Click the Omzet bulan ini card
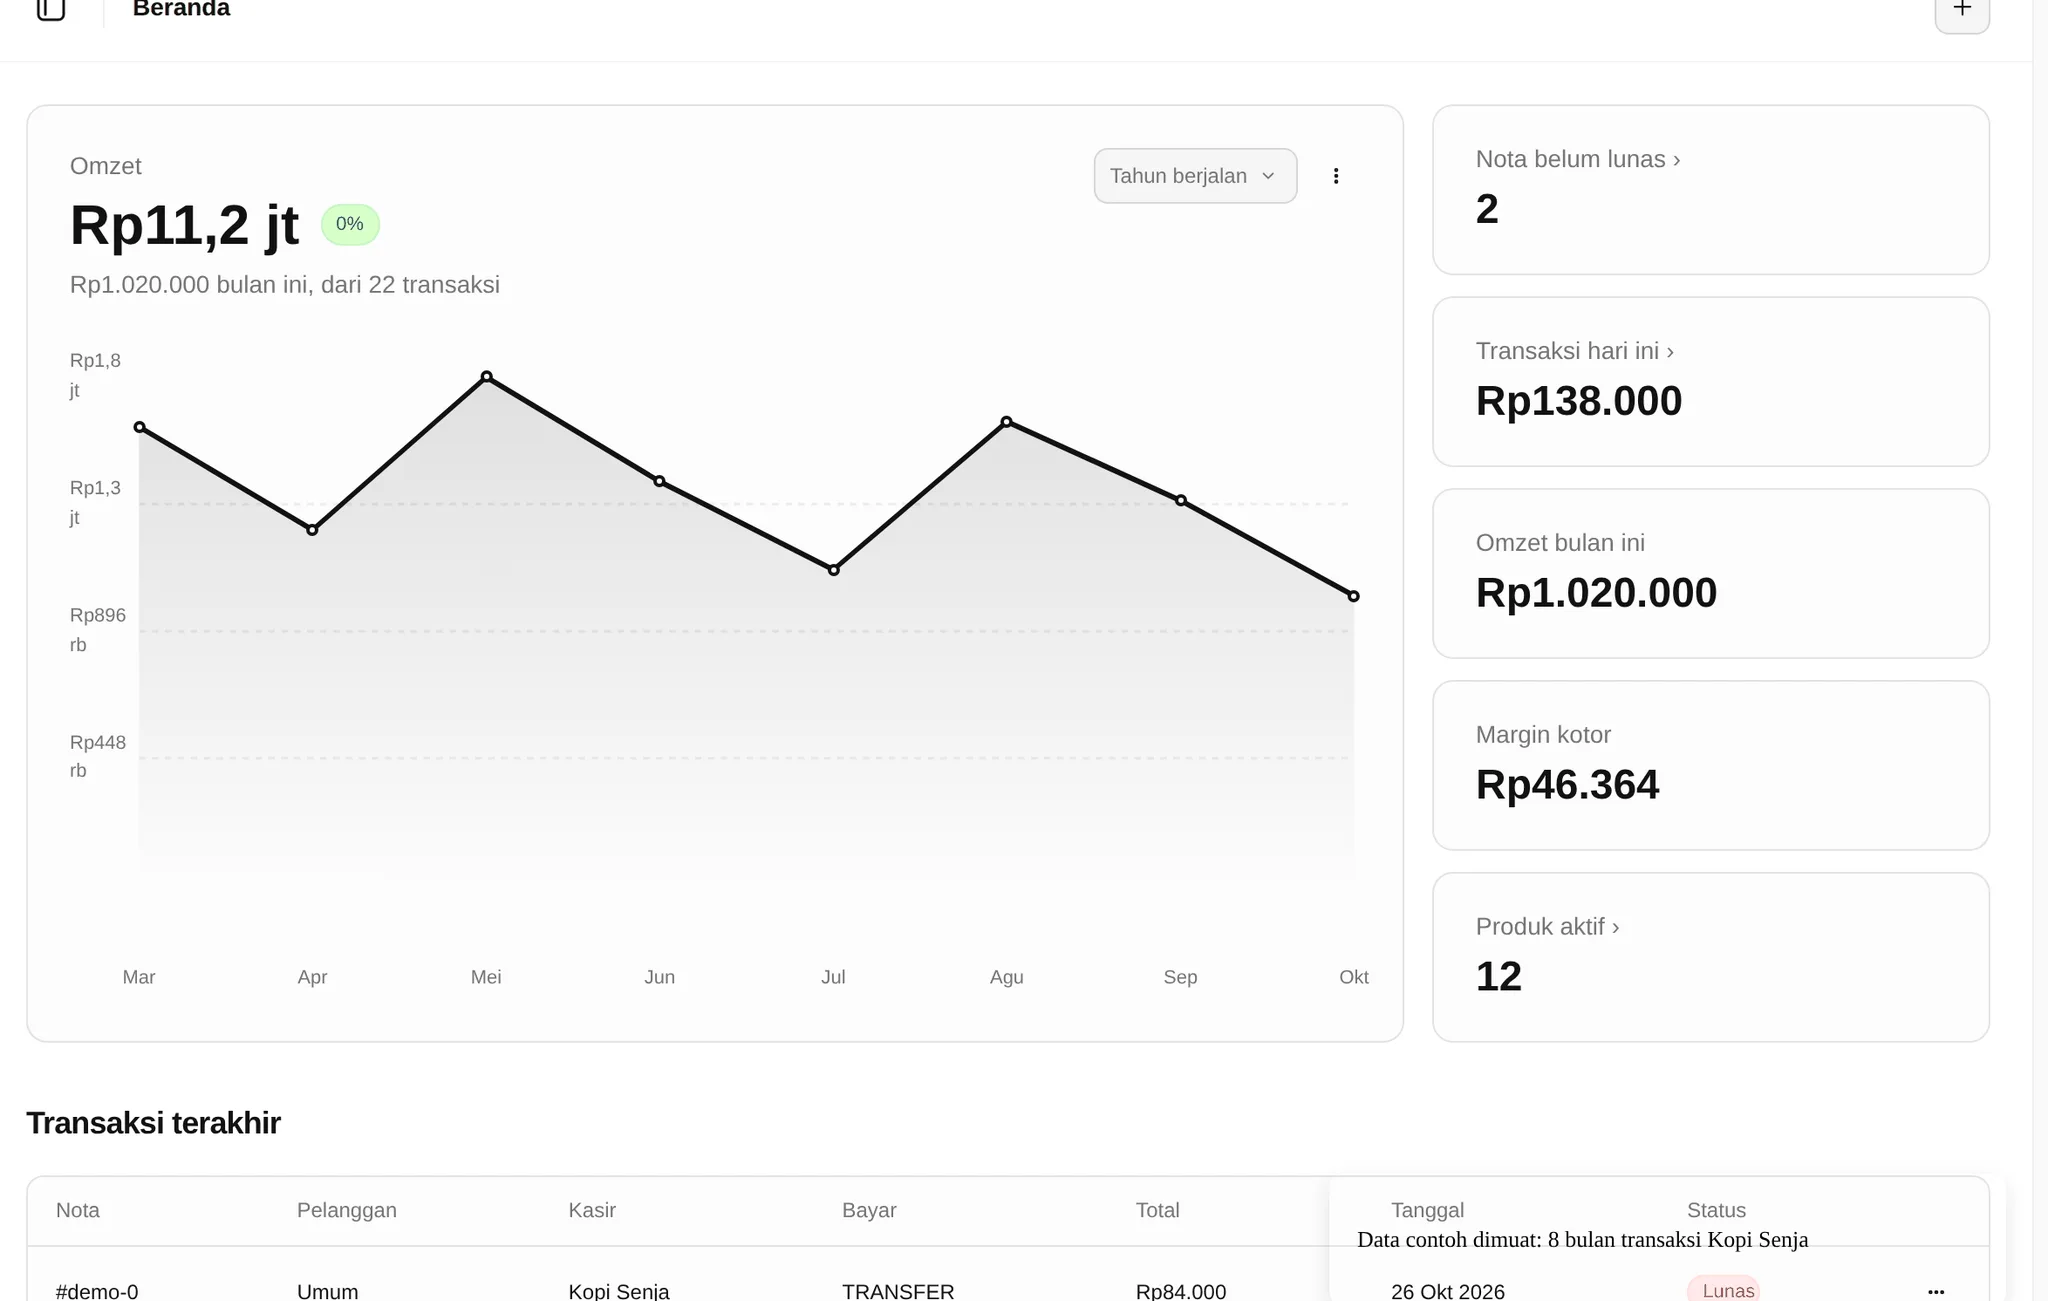 coord(1710,574)
